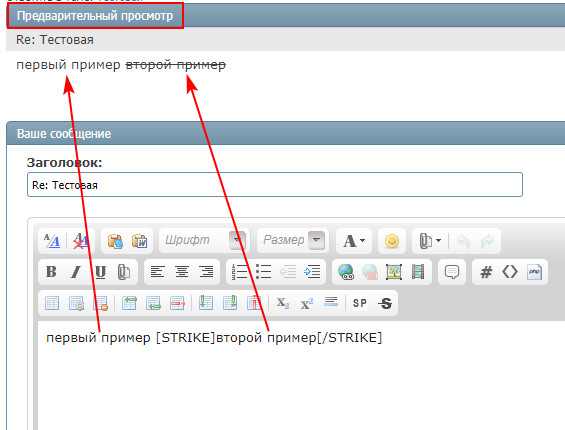This screenshot has height=430, width=565.
Task: Insert bulleted list
Action: tap(263, 272)
